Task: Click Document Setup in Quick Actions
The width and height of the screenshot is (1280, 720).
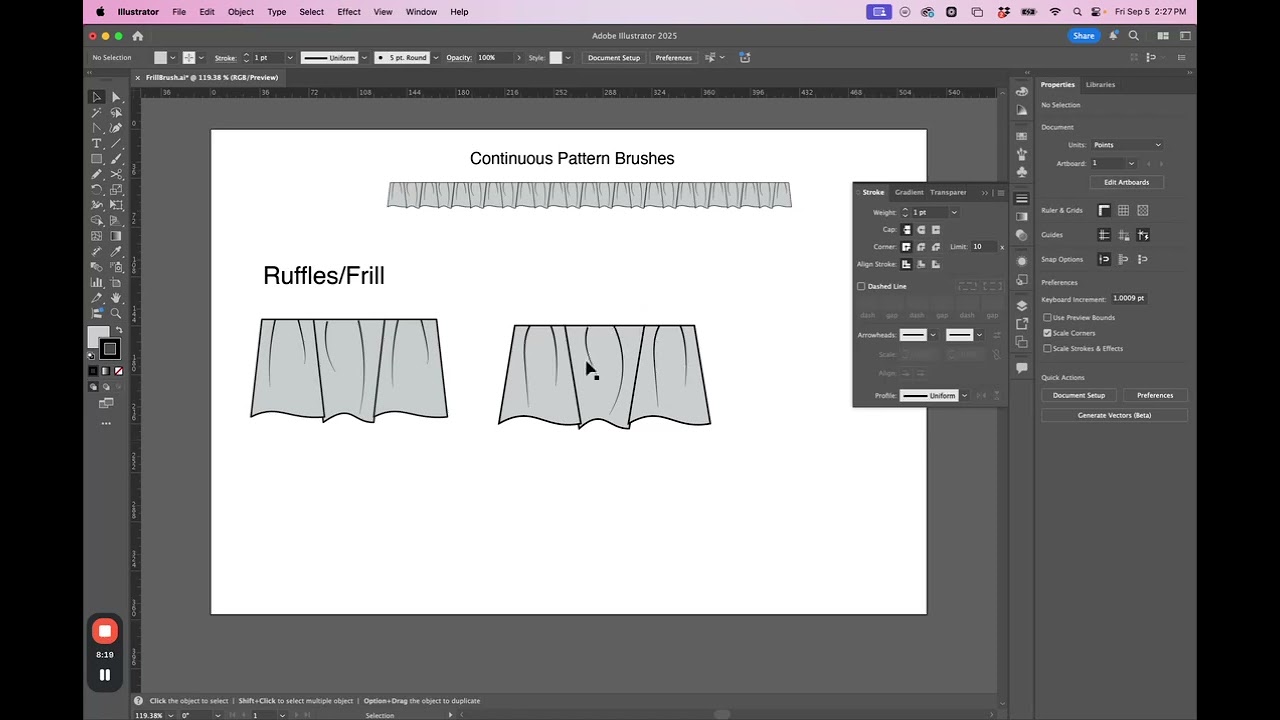Action: click(1079, 395)
